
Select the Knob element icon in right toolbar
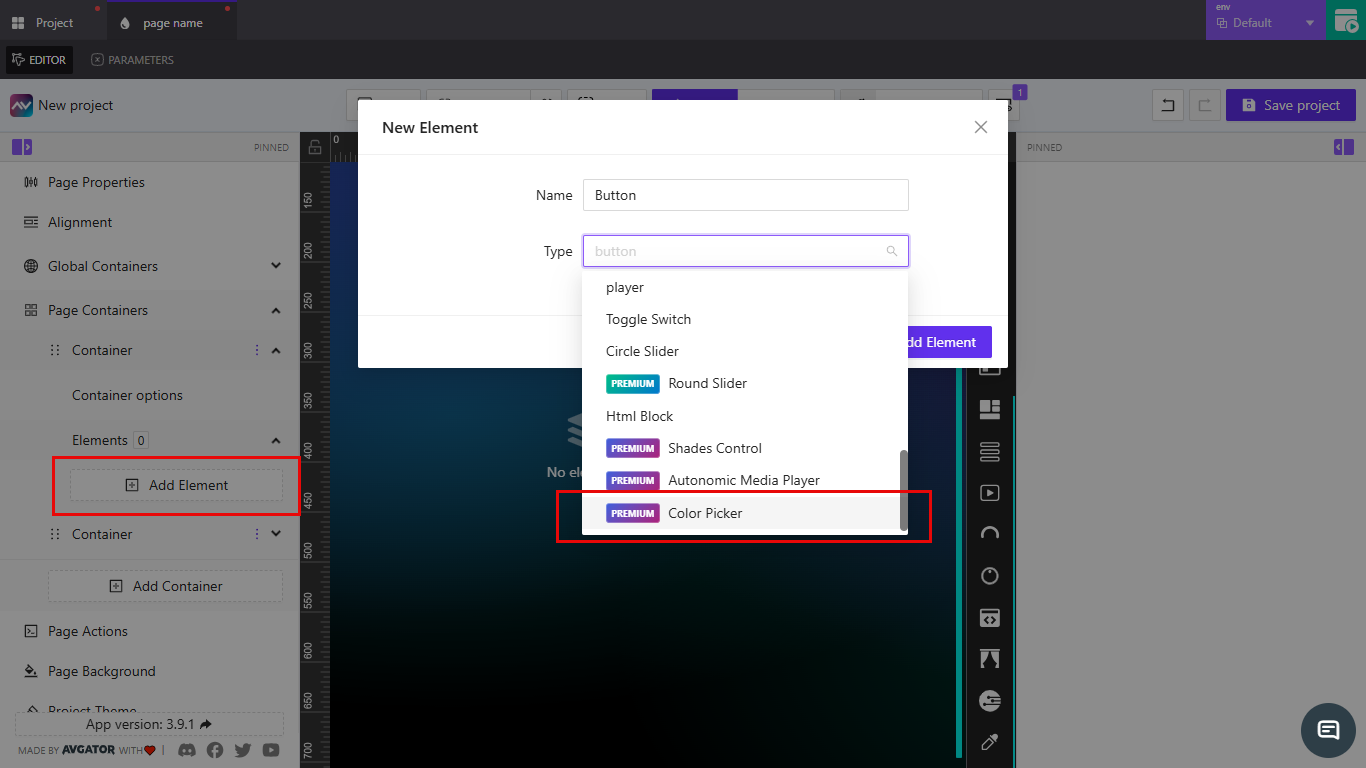989,575
